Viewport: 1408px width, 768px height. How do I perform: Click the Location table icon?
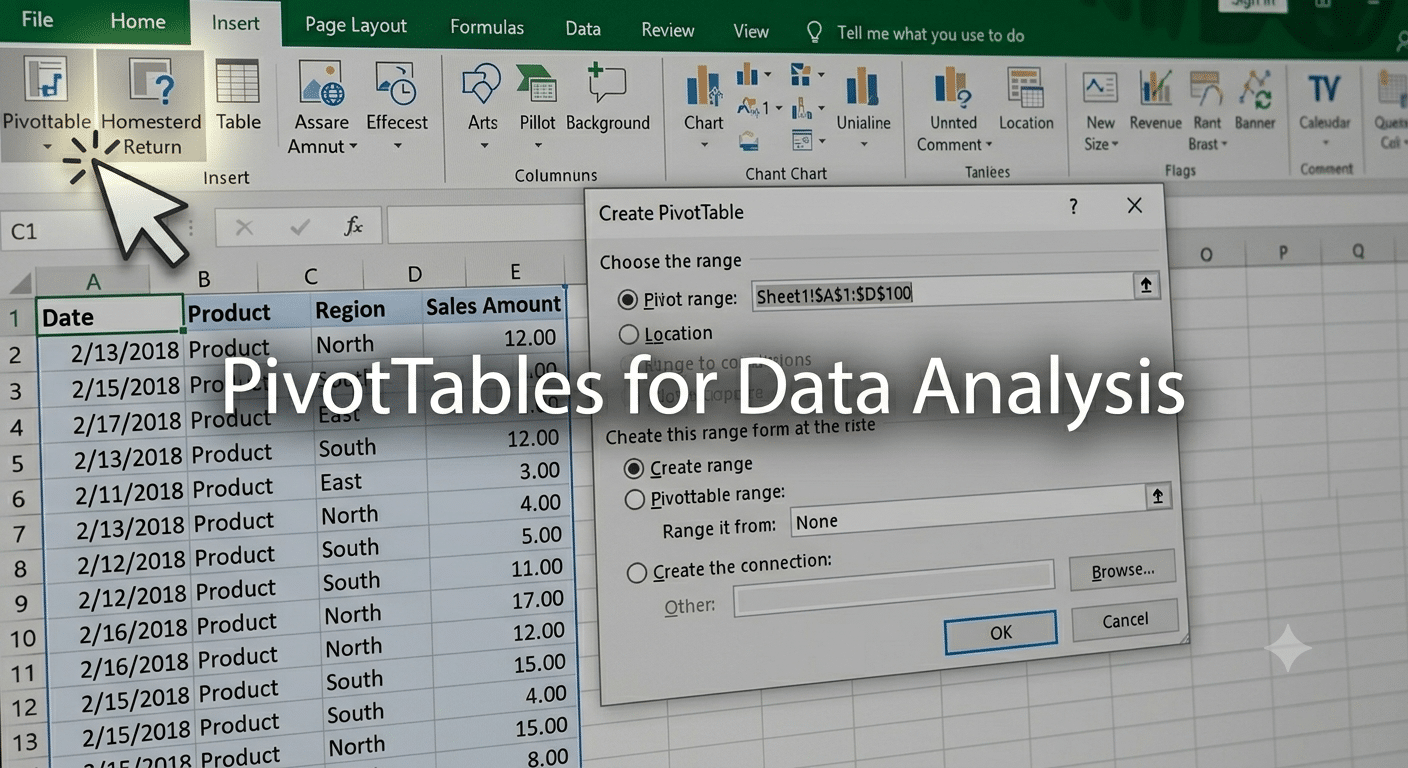[1025, 88]
